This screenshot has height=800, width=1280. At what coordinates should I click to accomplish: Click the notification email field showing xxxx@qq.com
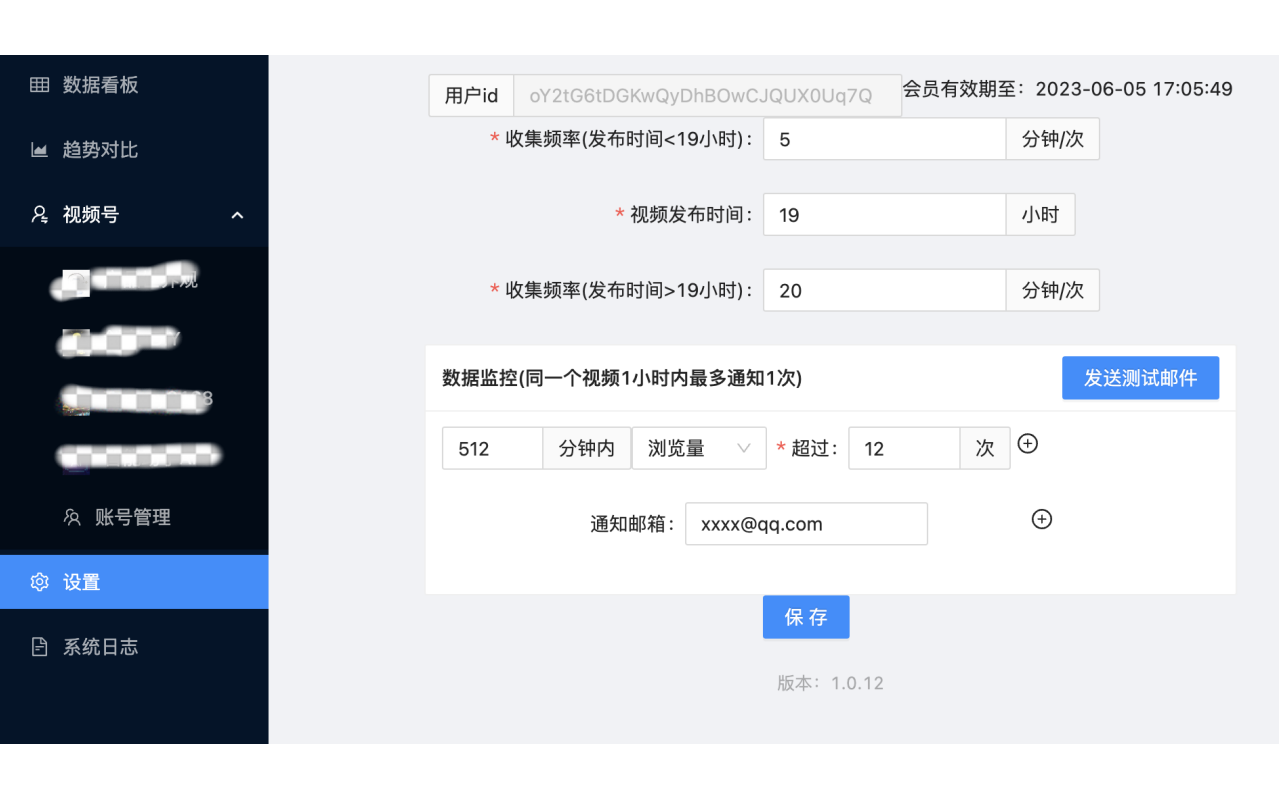(806, 523)
